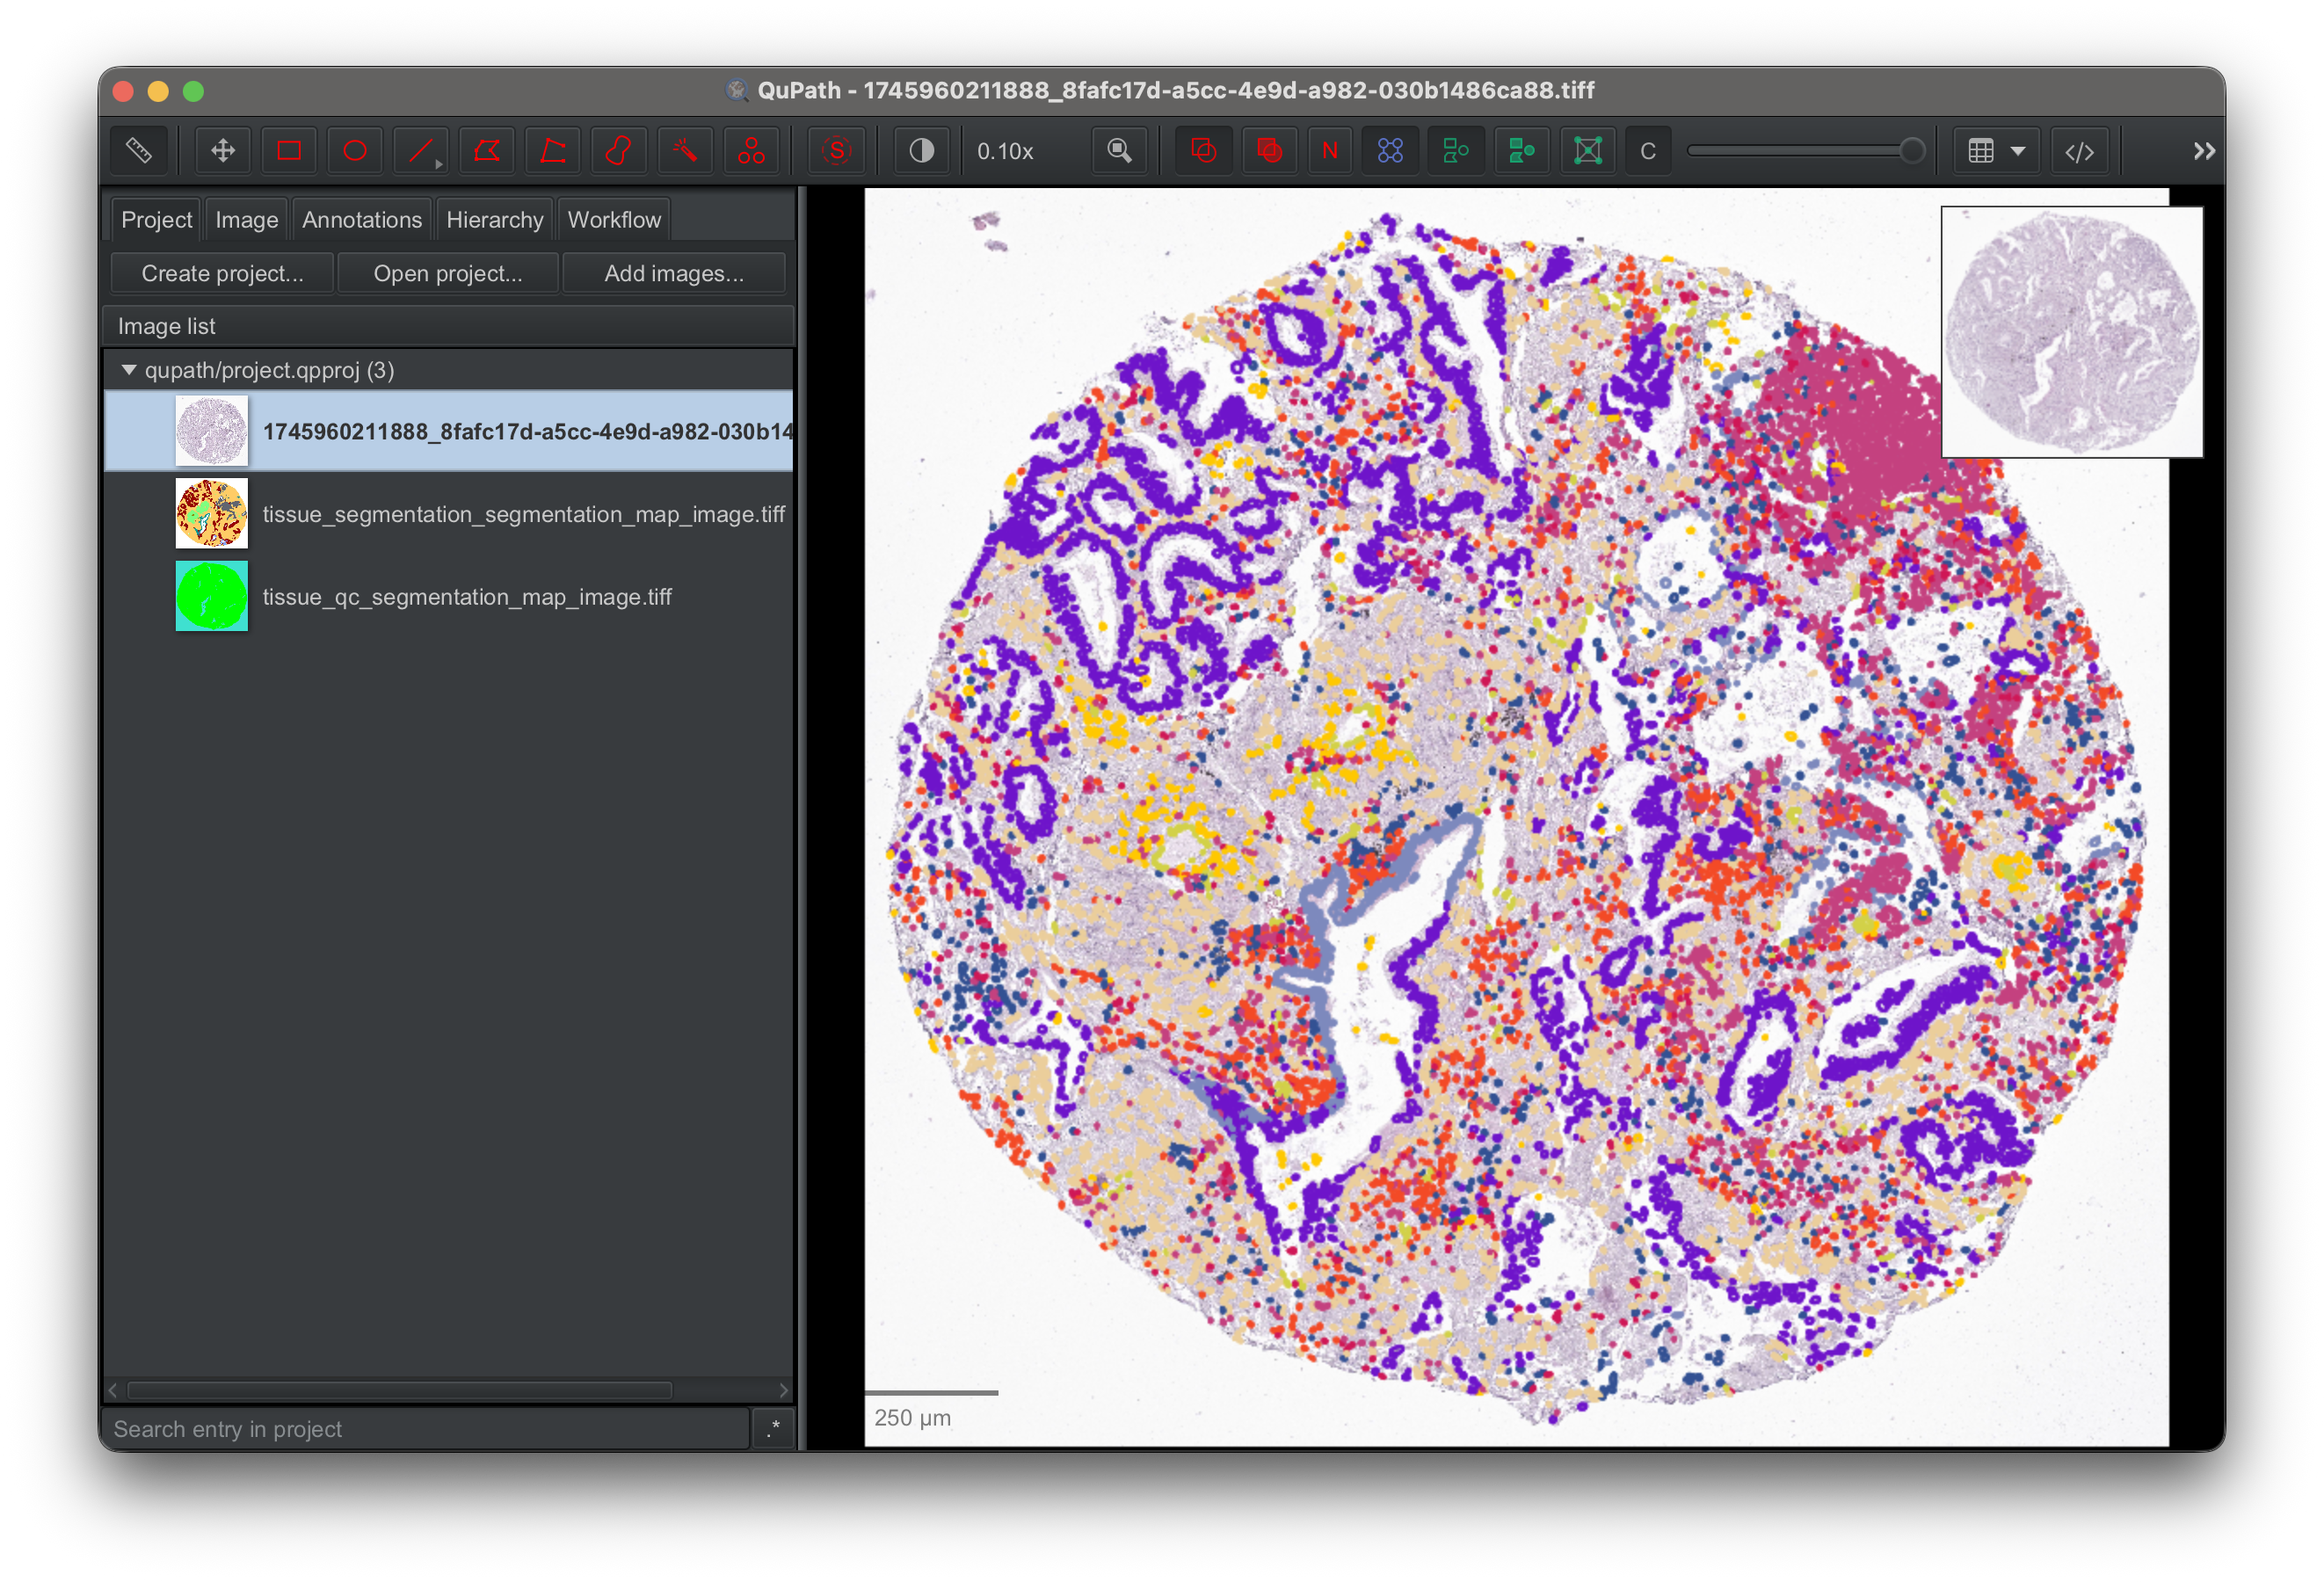2324x1582 pixels.
Task: Select tissue_qc_segmentation_map_image.tiff entry
Action: click(x=449, y=597)
